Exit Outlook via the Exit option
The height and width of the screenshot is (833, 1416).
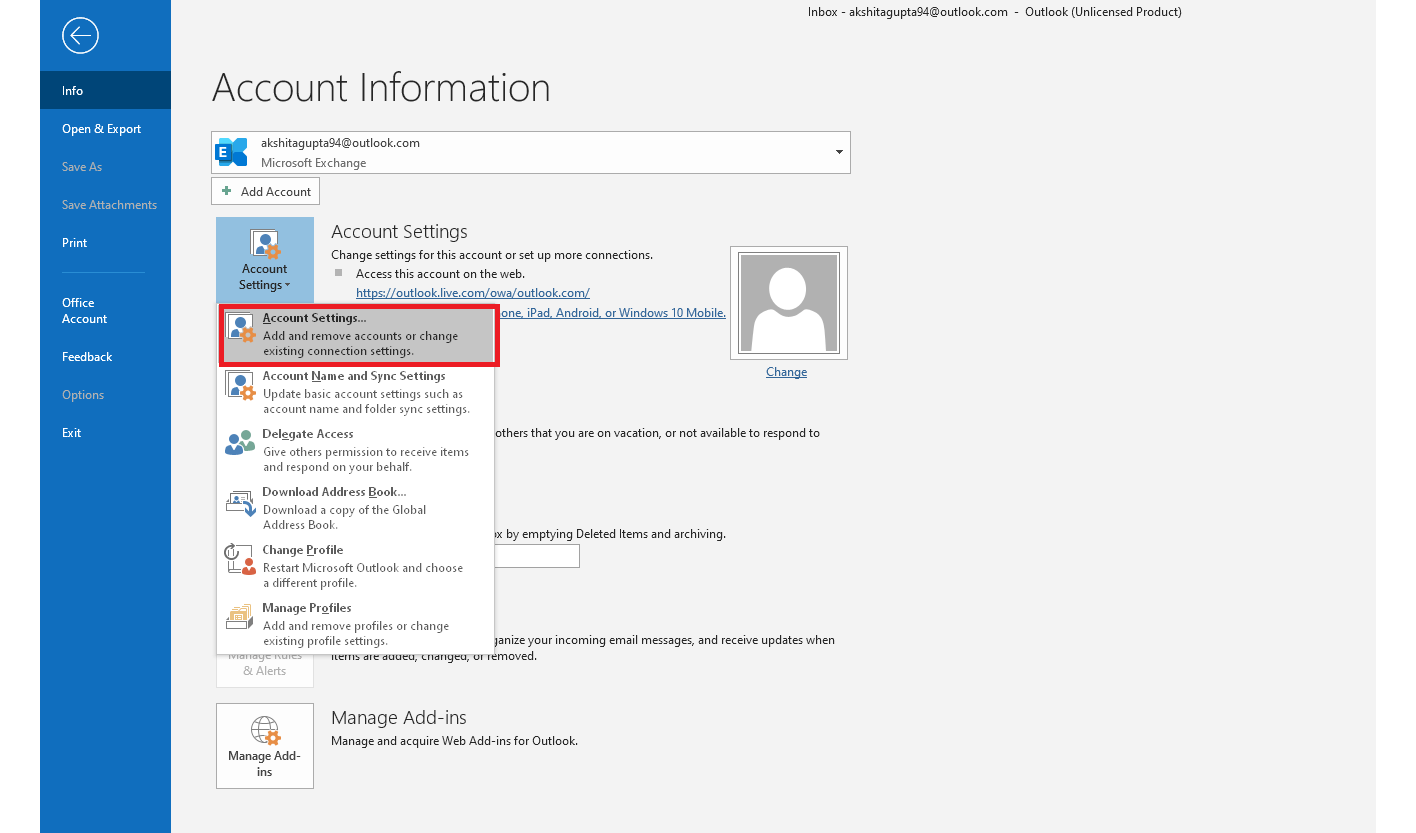click(71, 432)
